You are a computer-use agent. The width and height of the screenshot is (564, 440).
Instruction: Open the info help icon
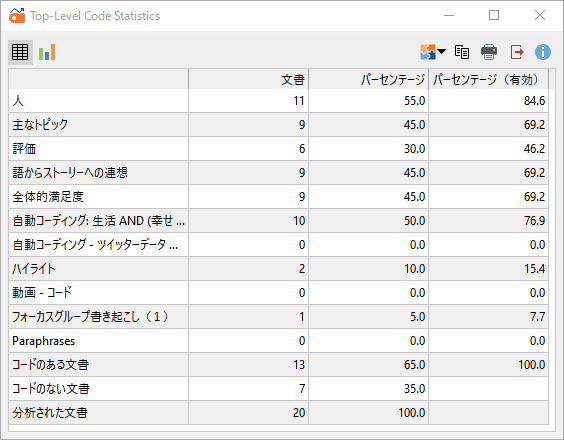tap(543, 52)
